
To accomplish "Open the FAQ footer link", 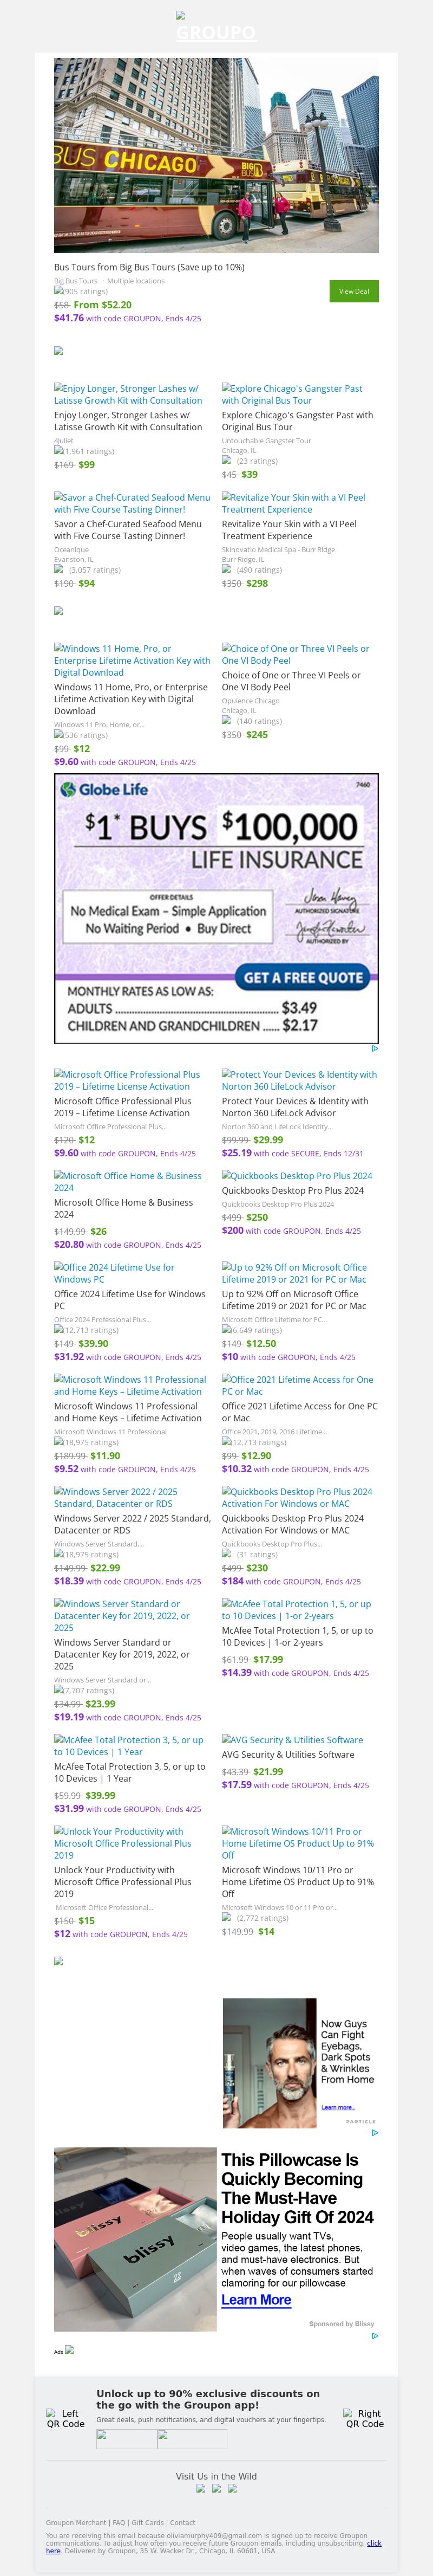I will (119, 2522).
